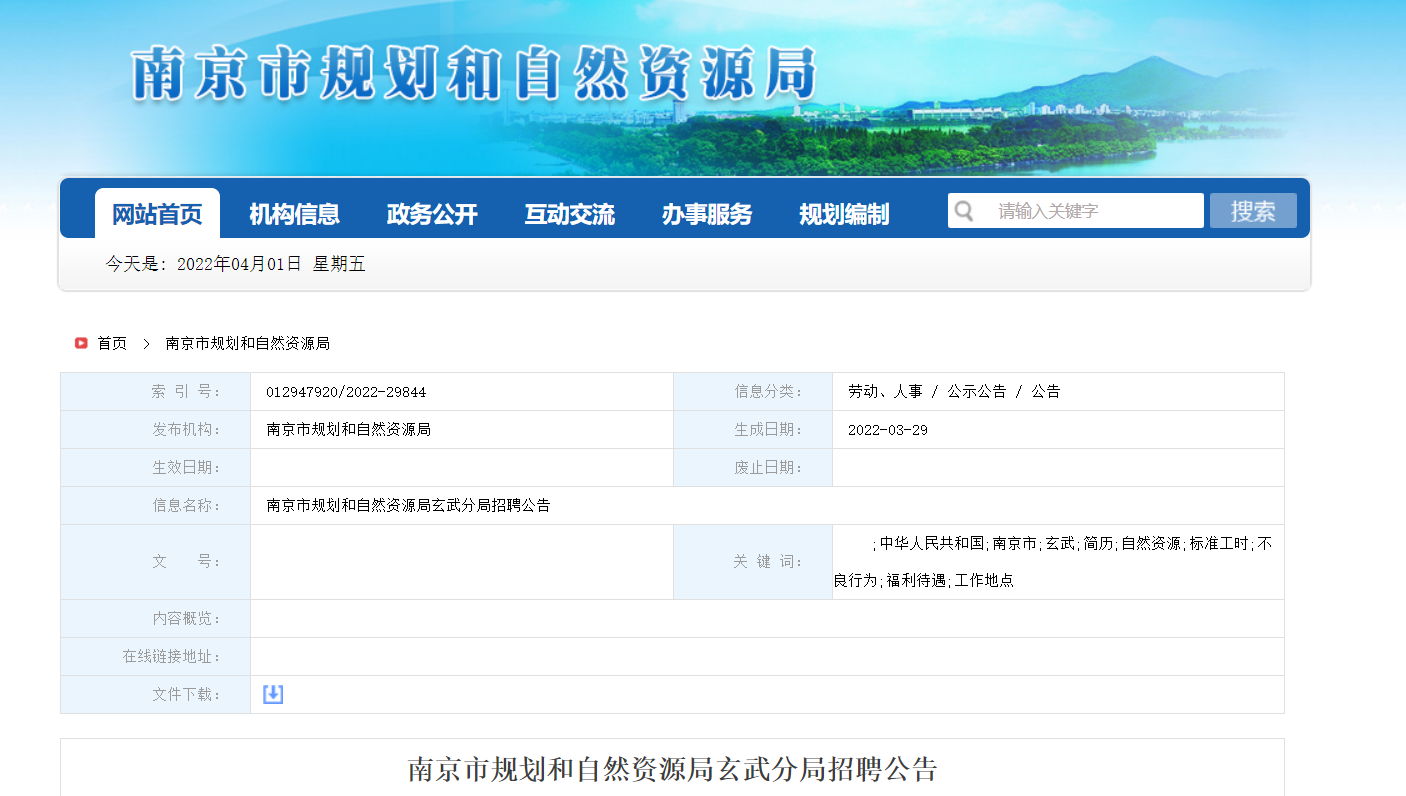
Task: Click the article heading 玄武分局招聘公告
Action: [x=673, y=769]
